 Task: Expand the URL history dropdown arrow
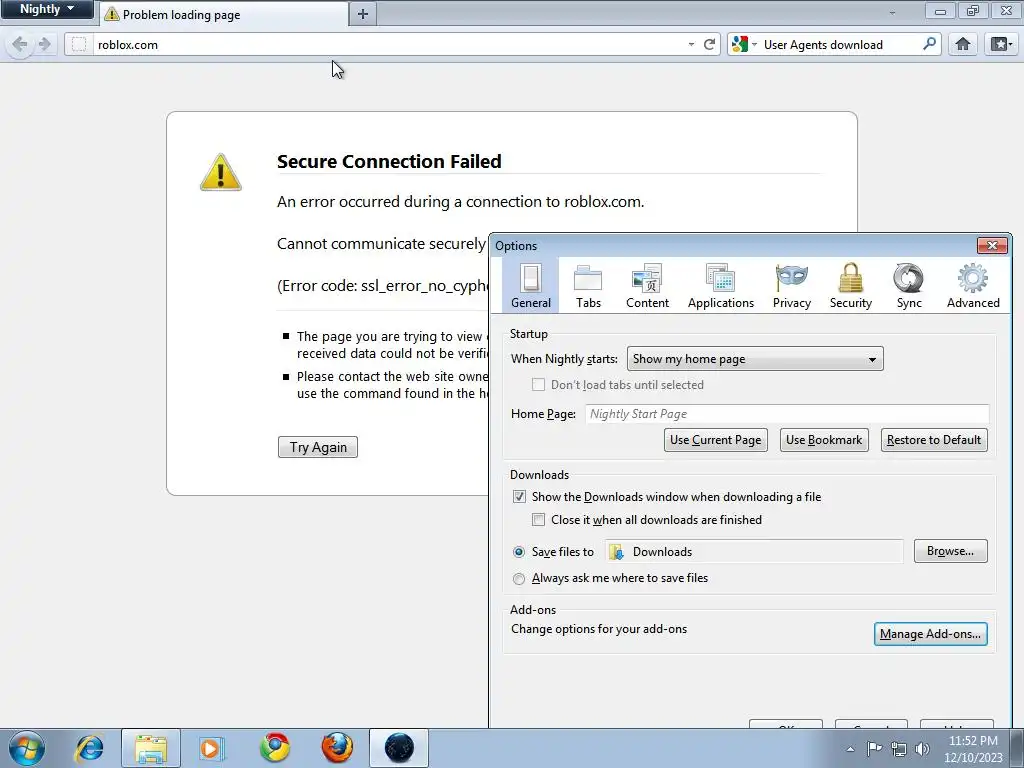tap(691, 44)
